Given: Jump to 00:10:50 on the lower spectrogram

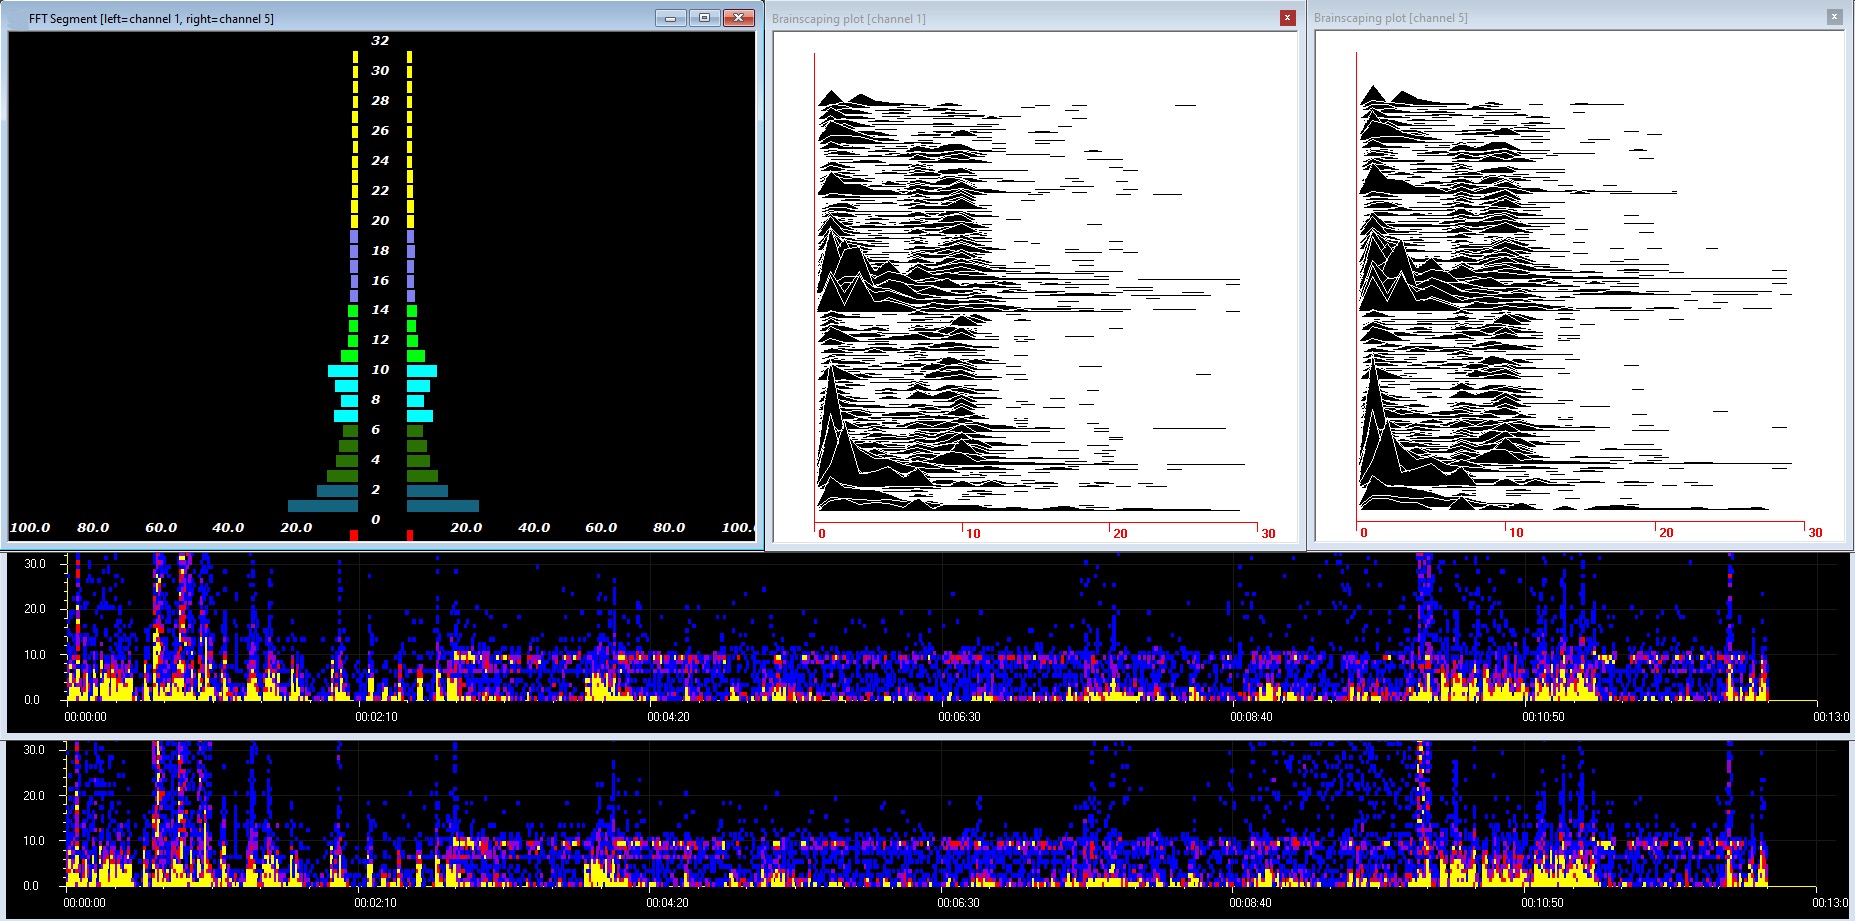Looking at the screenshot, I should (x=1542, y=902).
